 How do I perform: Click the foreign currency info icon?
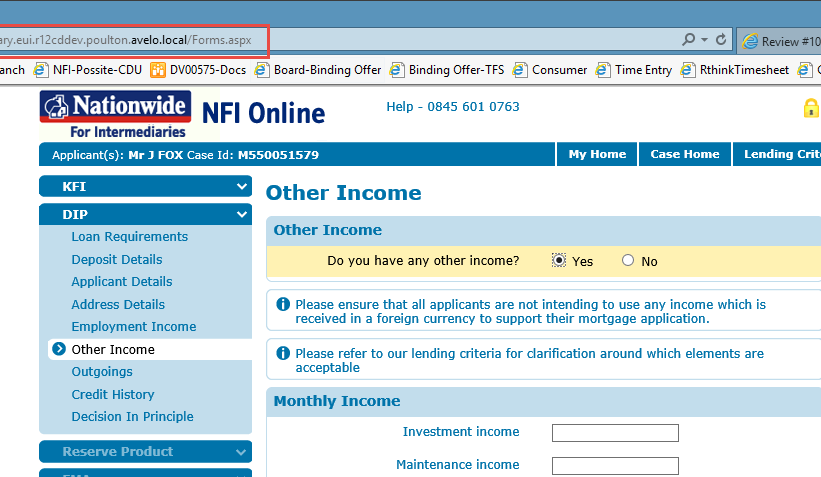[283, 305]
